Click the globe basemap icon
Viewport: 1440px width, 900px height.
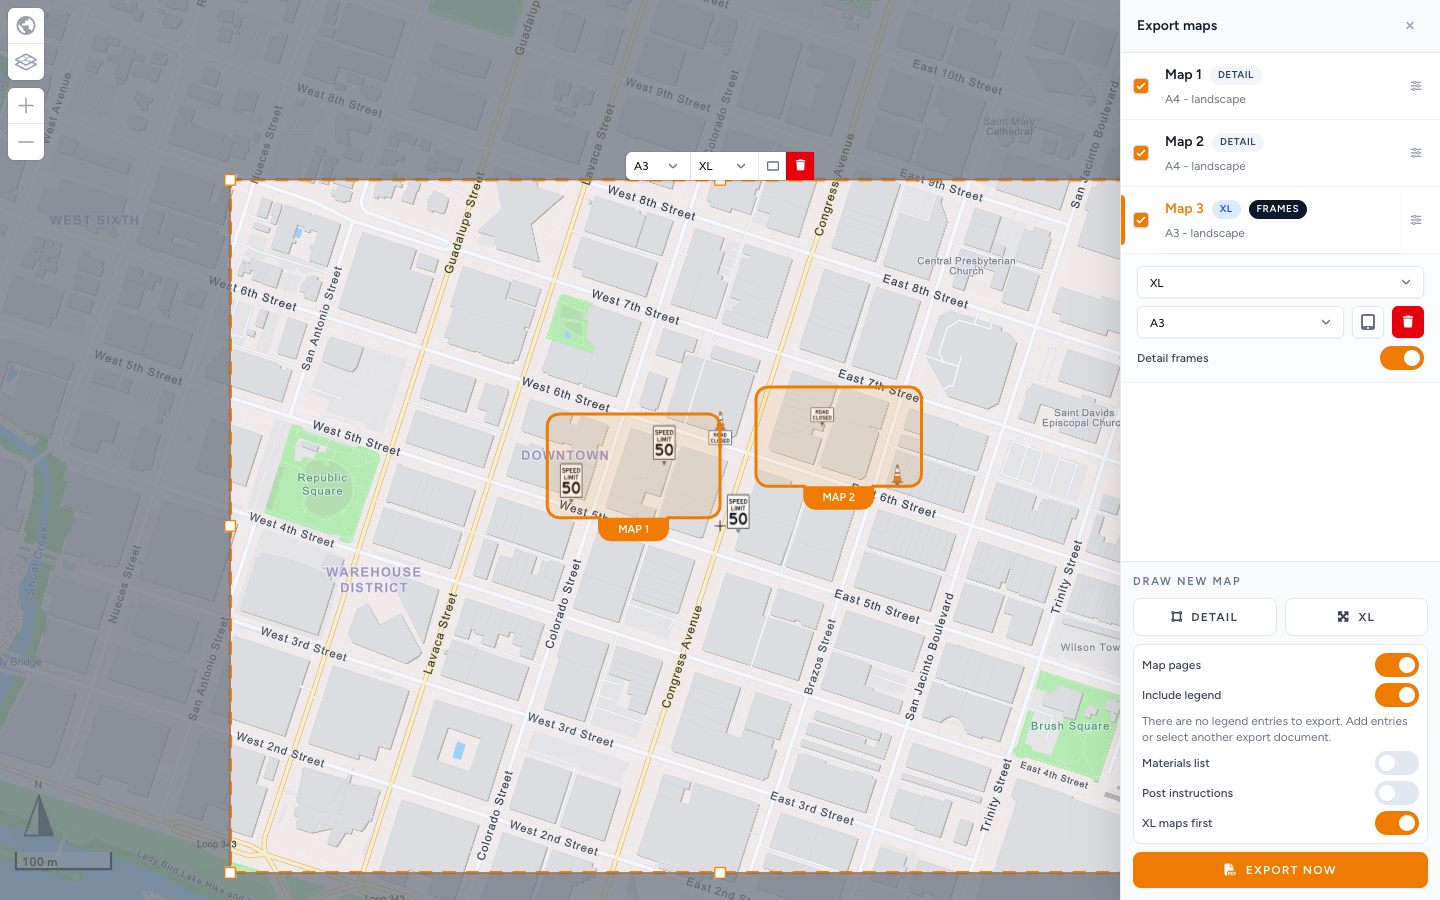pyautogui.click(x=26, y=26)
